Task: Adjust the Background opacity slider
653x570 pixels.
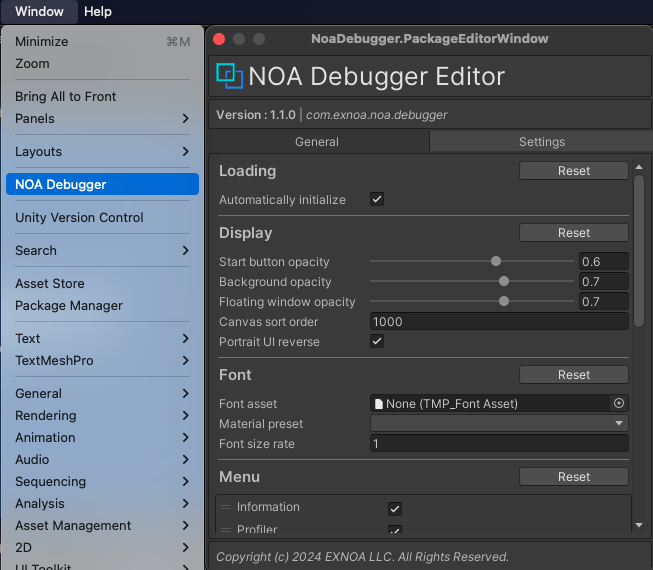Action: [504, 281]
